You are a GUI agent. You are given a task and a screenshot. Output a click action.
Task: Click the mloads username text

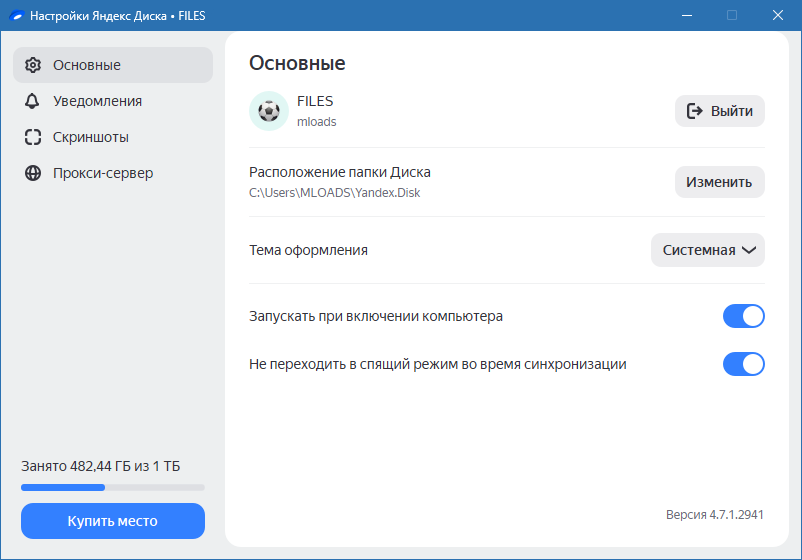[x=317, y=122]
